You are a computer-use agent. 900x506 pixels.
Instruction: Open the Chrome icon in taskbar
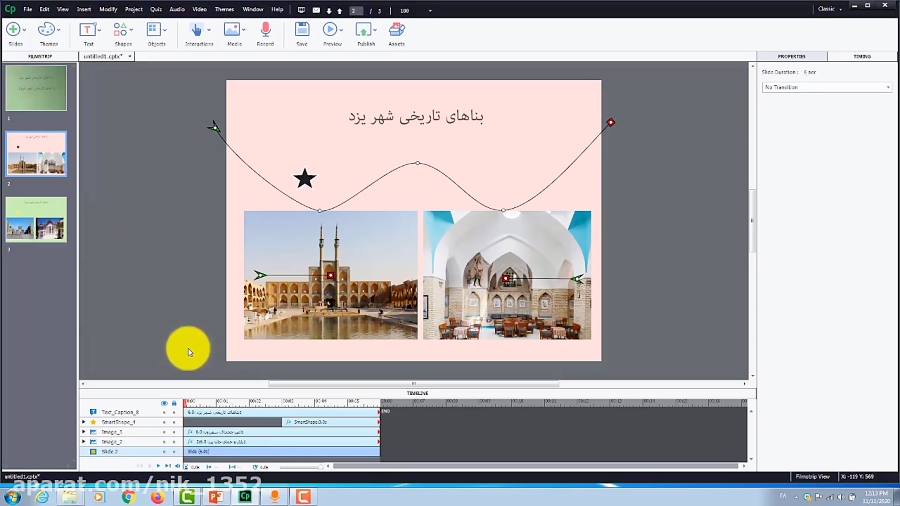[128, 496]
